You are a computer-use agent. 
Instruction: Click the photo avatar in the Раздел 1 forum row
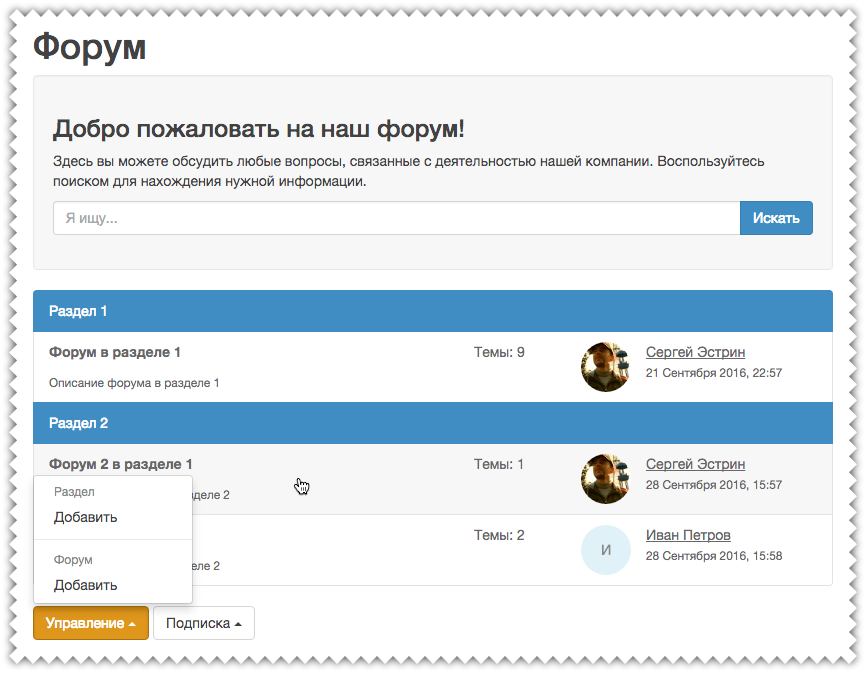pos(605,366)
